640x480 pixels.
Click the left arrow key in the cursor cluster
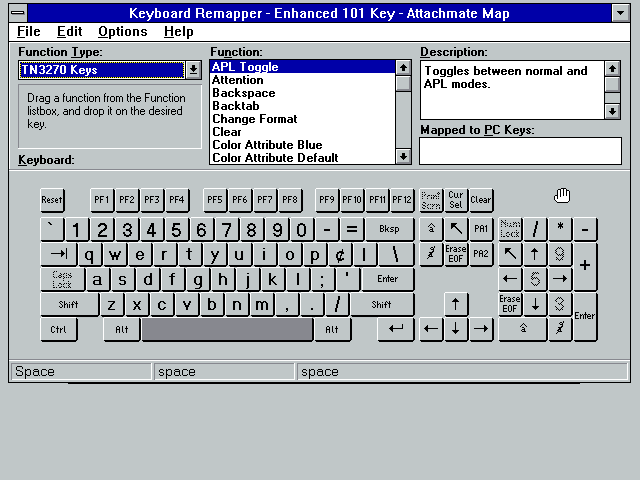(431, 329)
